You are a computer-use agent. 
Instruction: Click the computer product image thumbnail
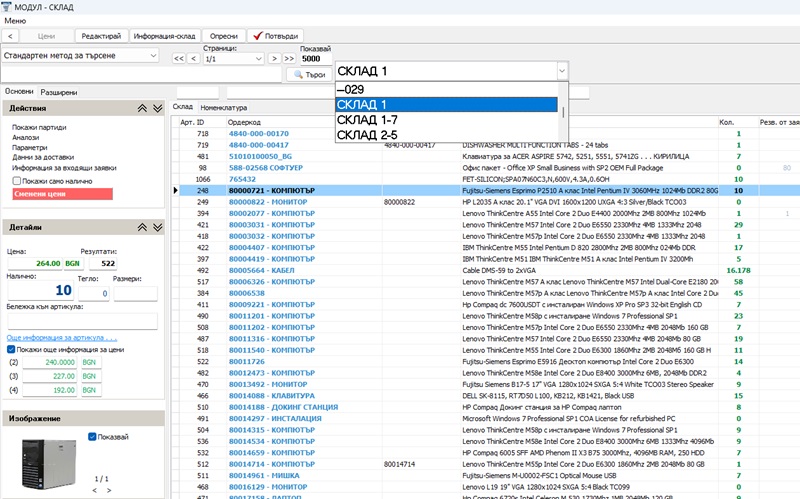click(48, 464)
